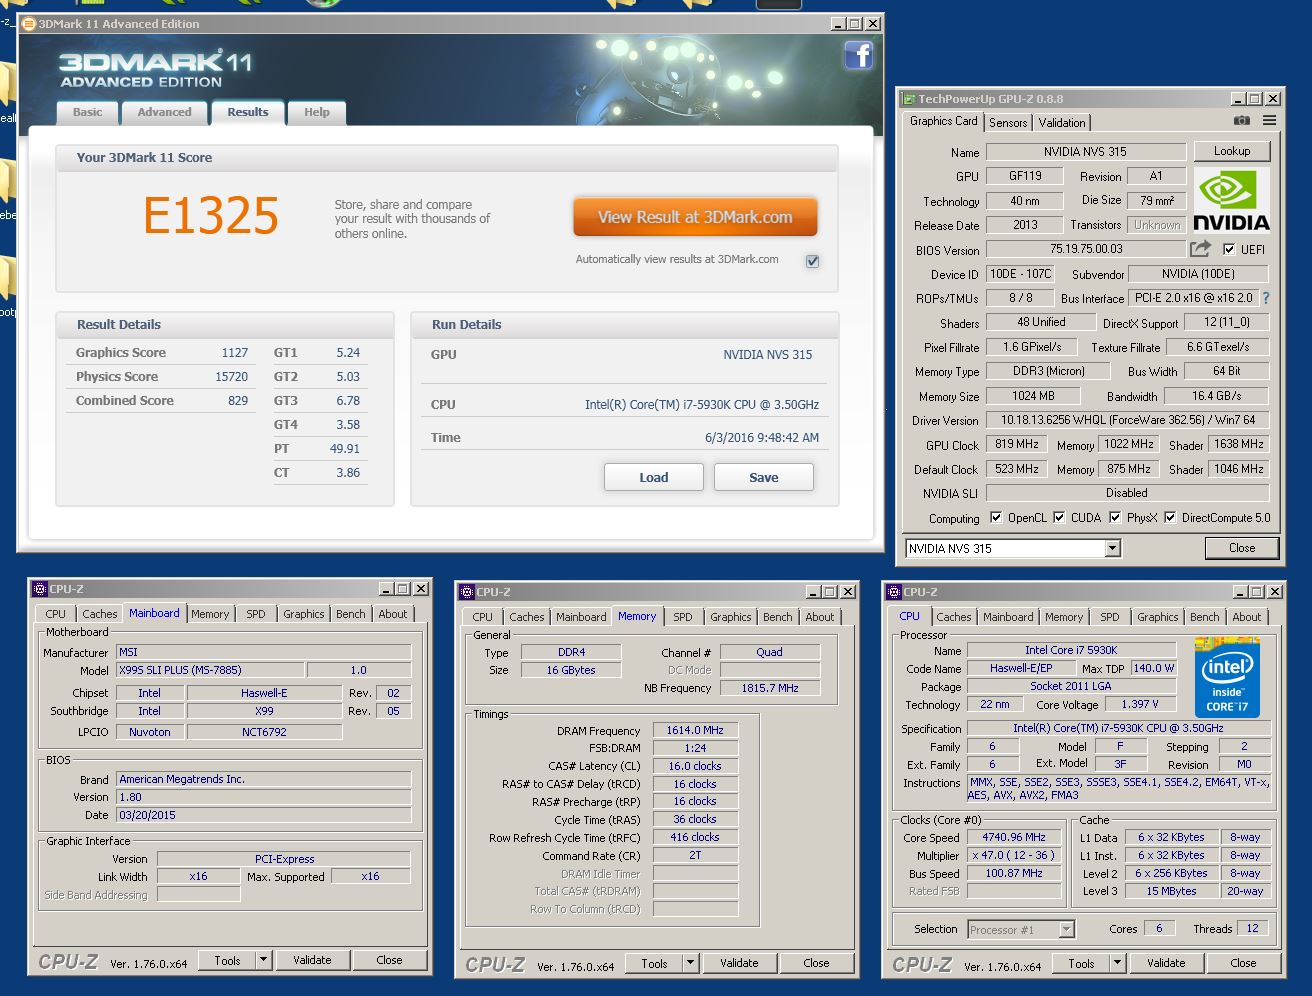
Task: Click the CAS# Latency 16.0 clocks value
Action: click(x=695, y=766)
